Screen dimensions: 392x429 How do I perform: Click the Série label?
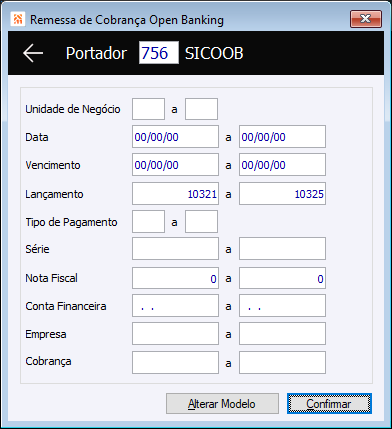(37, 249)
